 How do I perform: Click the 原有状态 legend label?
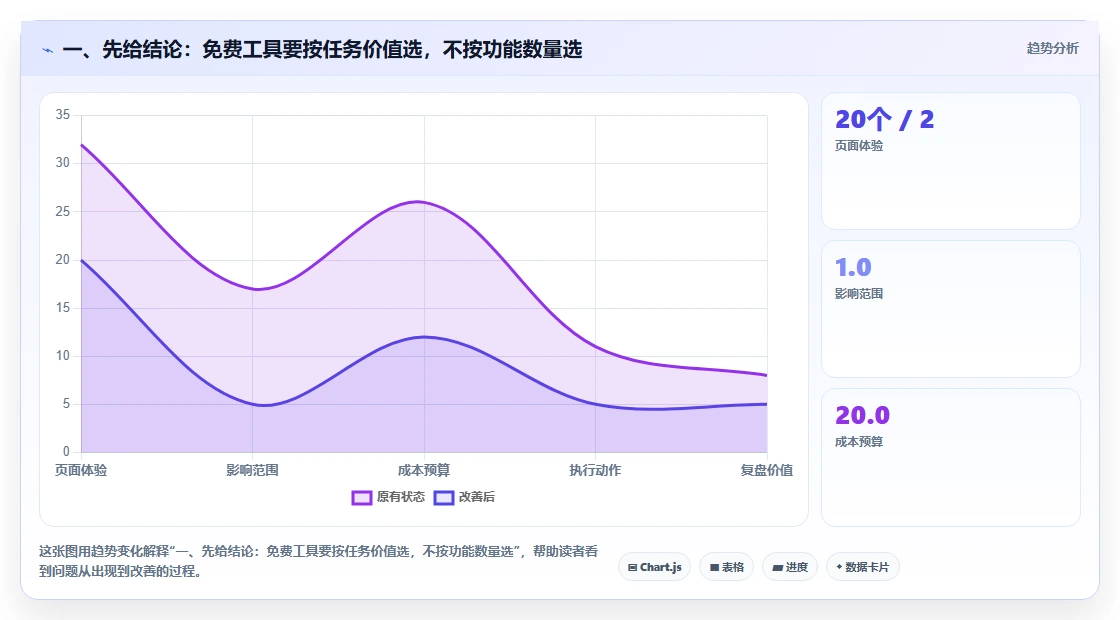(401, 497)
